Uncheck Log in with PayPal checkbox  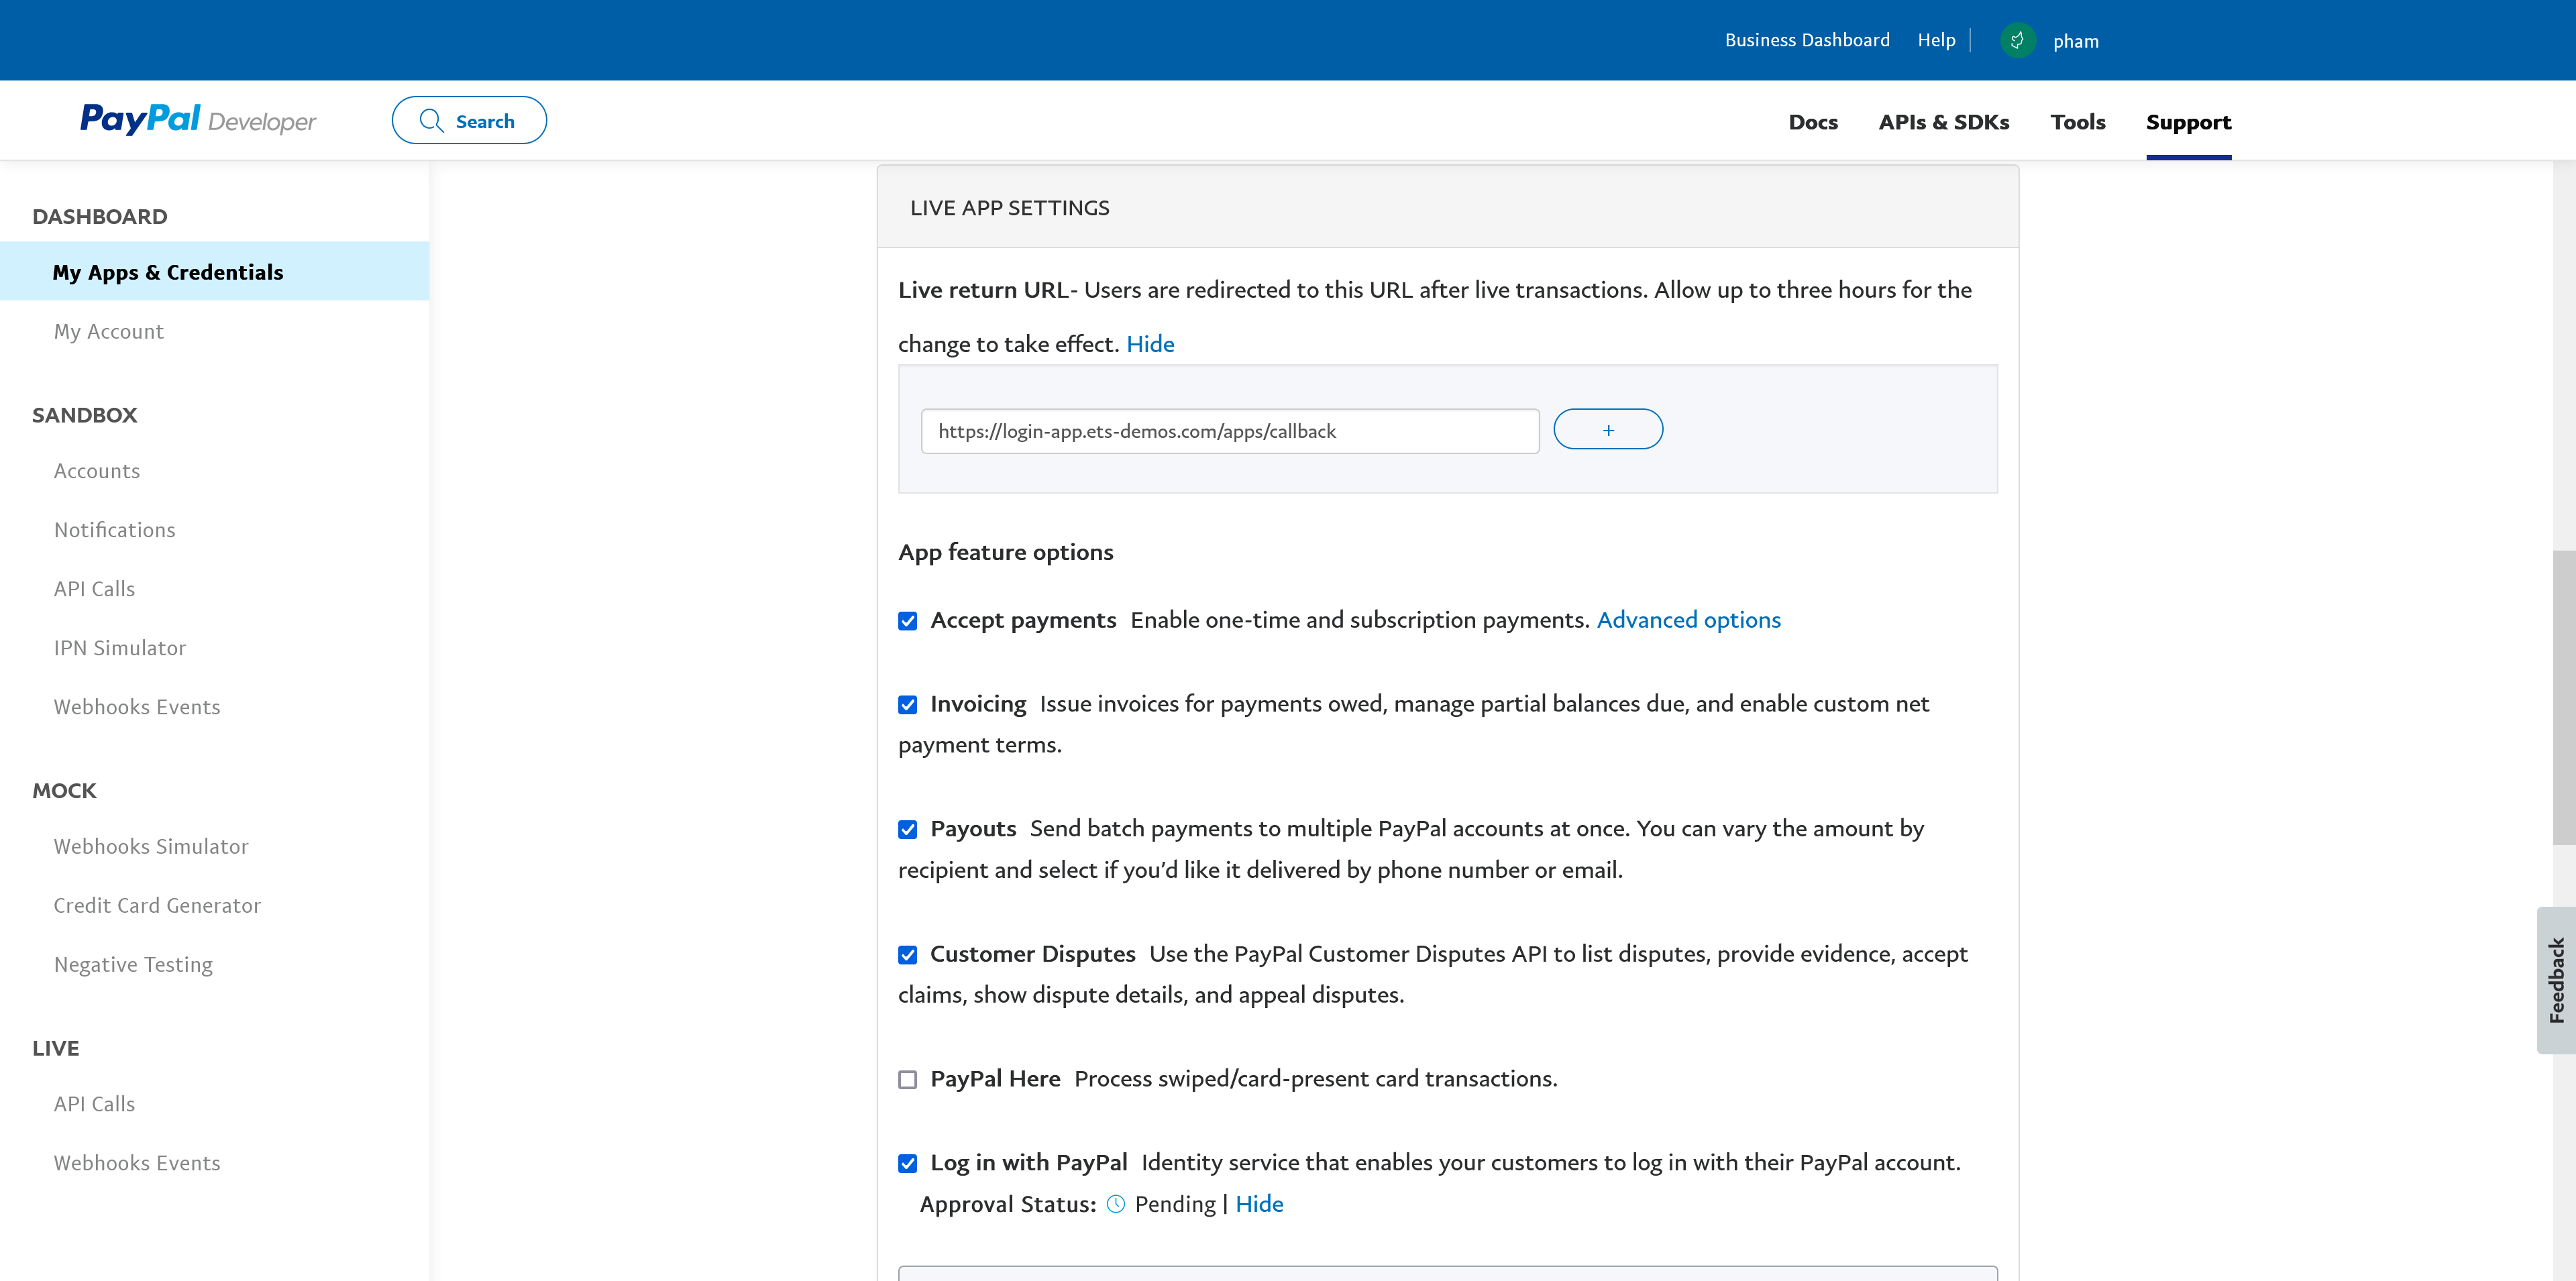pyautogui.click(x=907, y=1164)
